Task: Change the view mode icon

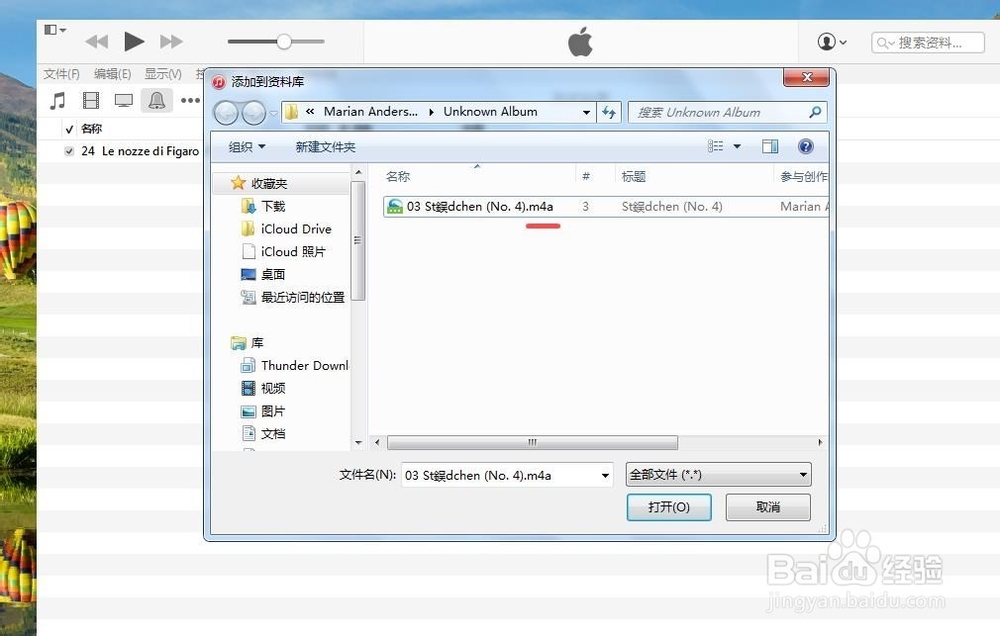Action: pyautogui.click(x=716, y=146)
